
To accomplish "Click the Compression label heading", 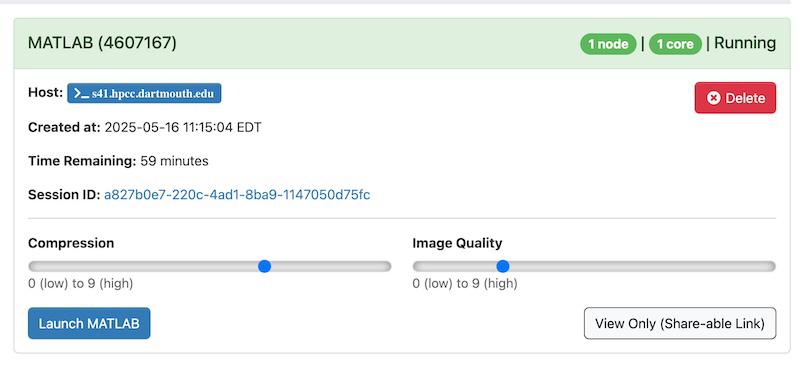I will coord(71,243).
